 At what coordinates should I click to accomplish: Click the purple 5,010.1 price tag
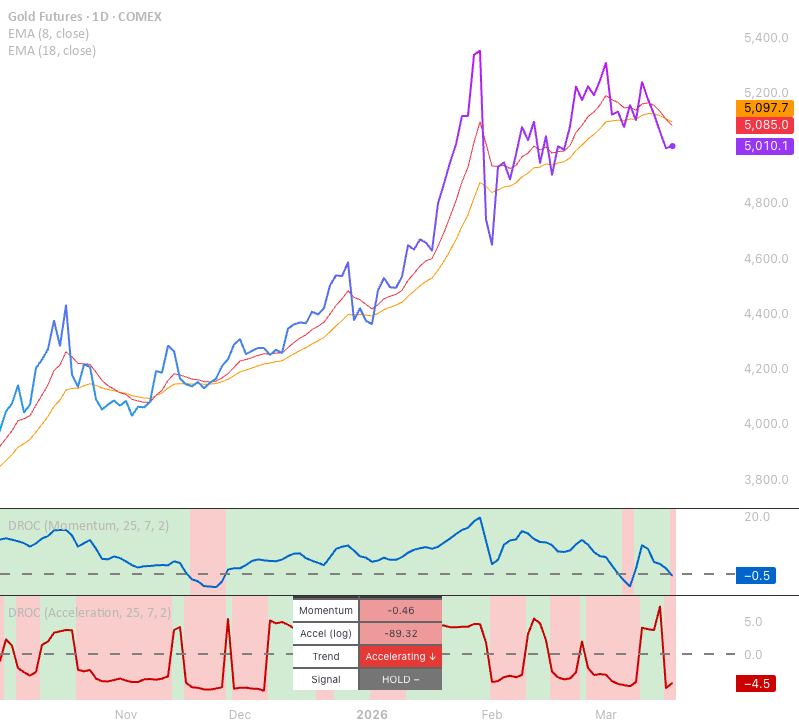tap(765, 146)
